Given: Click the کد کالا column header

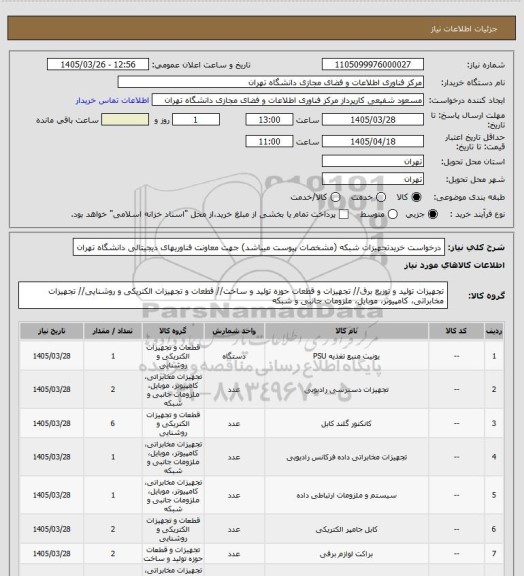Looking at the screenshot, I should pos(456,331).
